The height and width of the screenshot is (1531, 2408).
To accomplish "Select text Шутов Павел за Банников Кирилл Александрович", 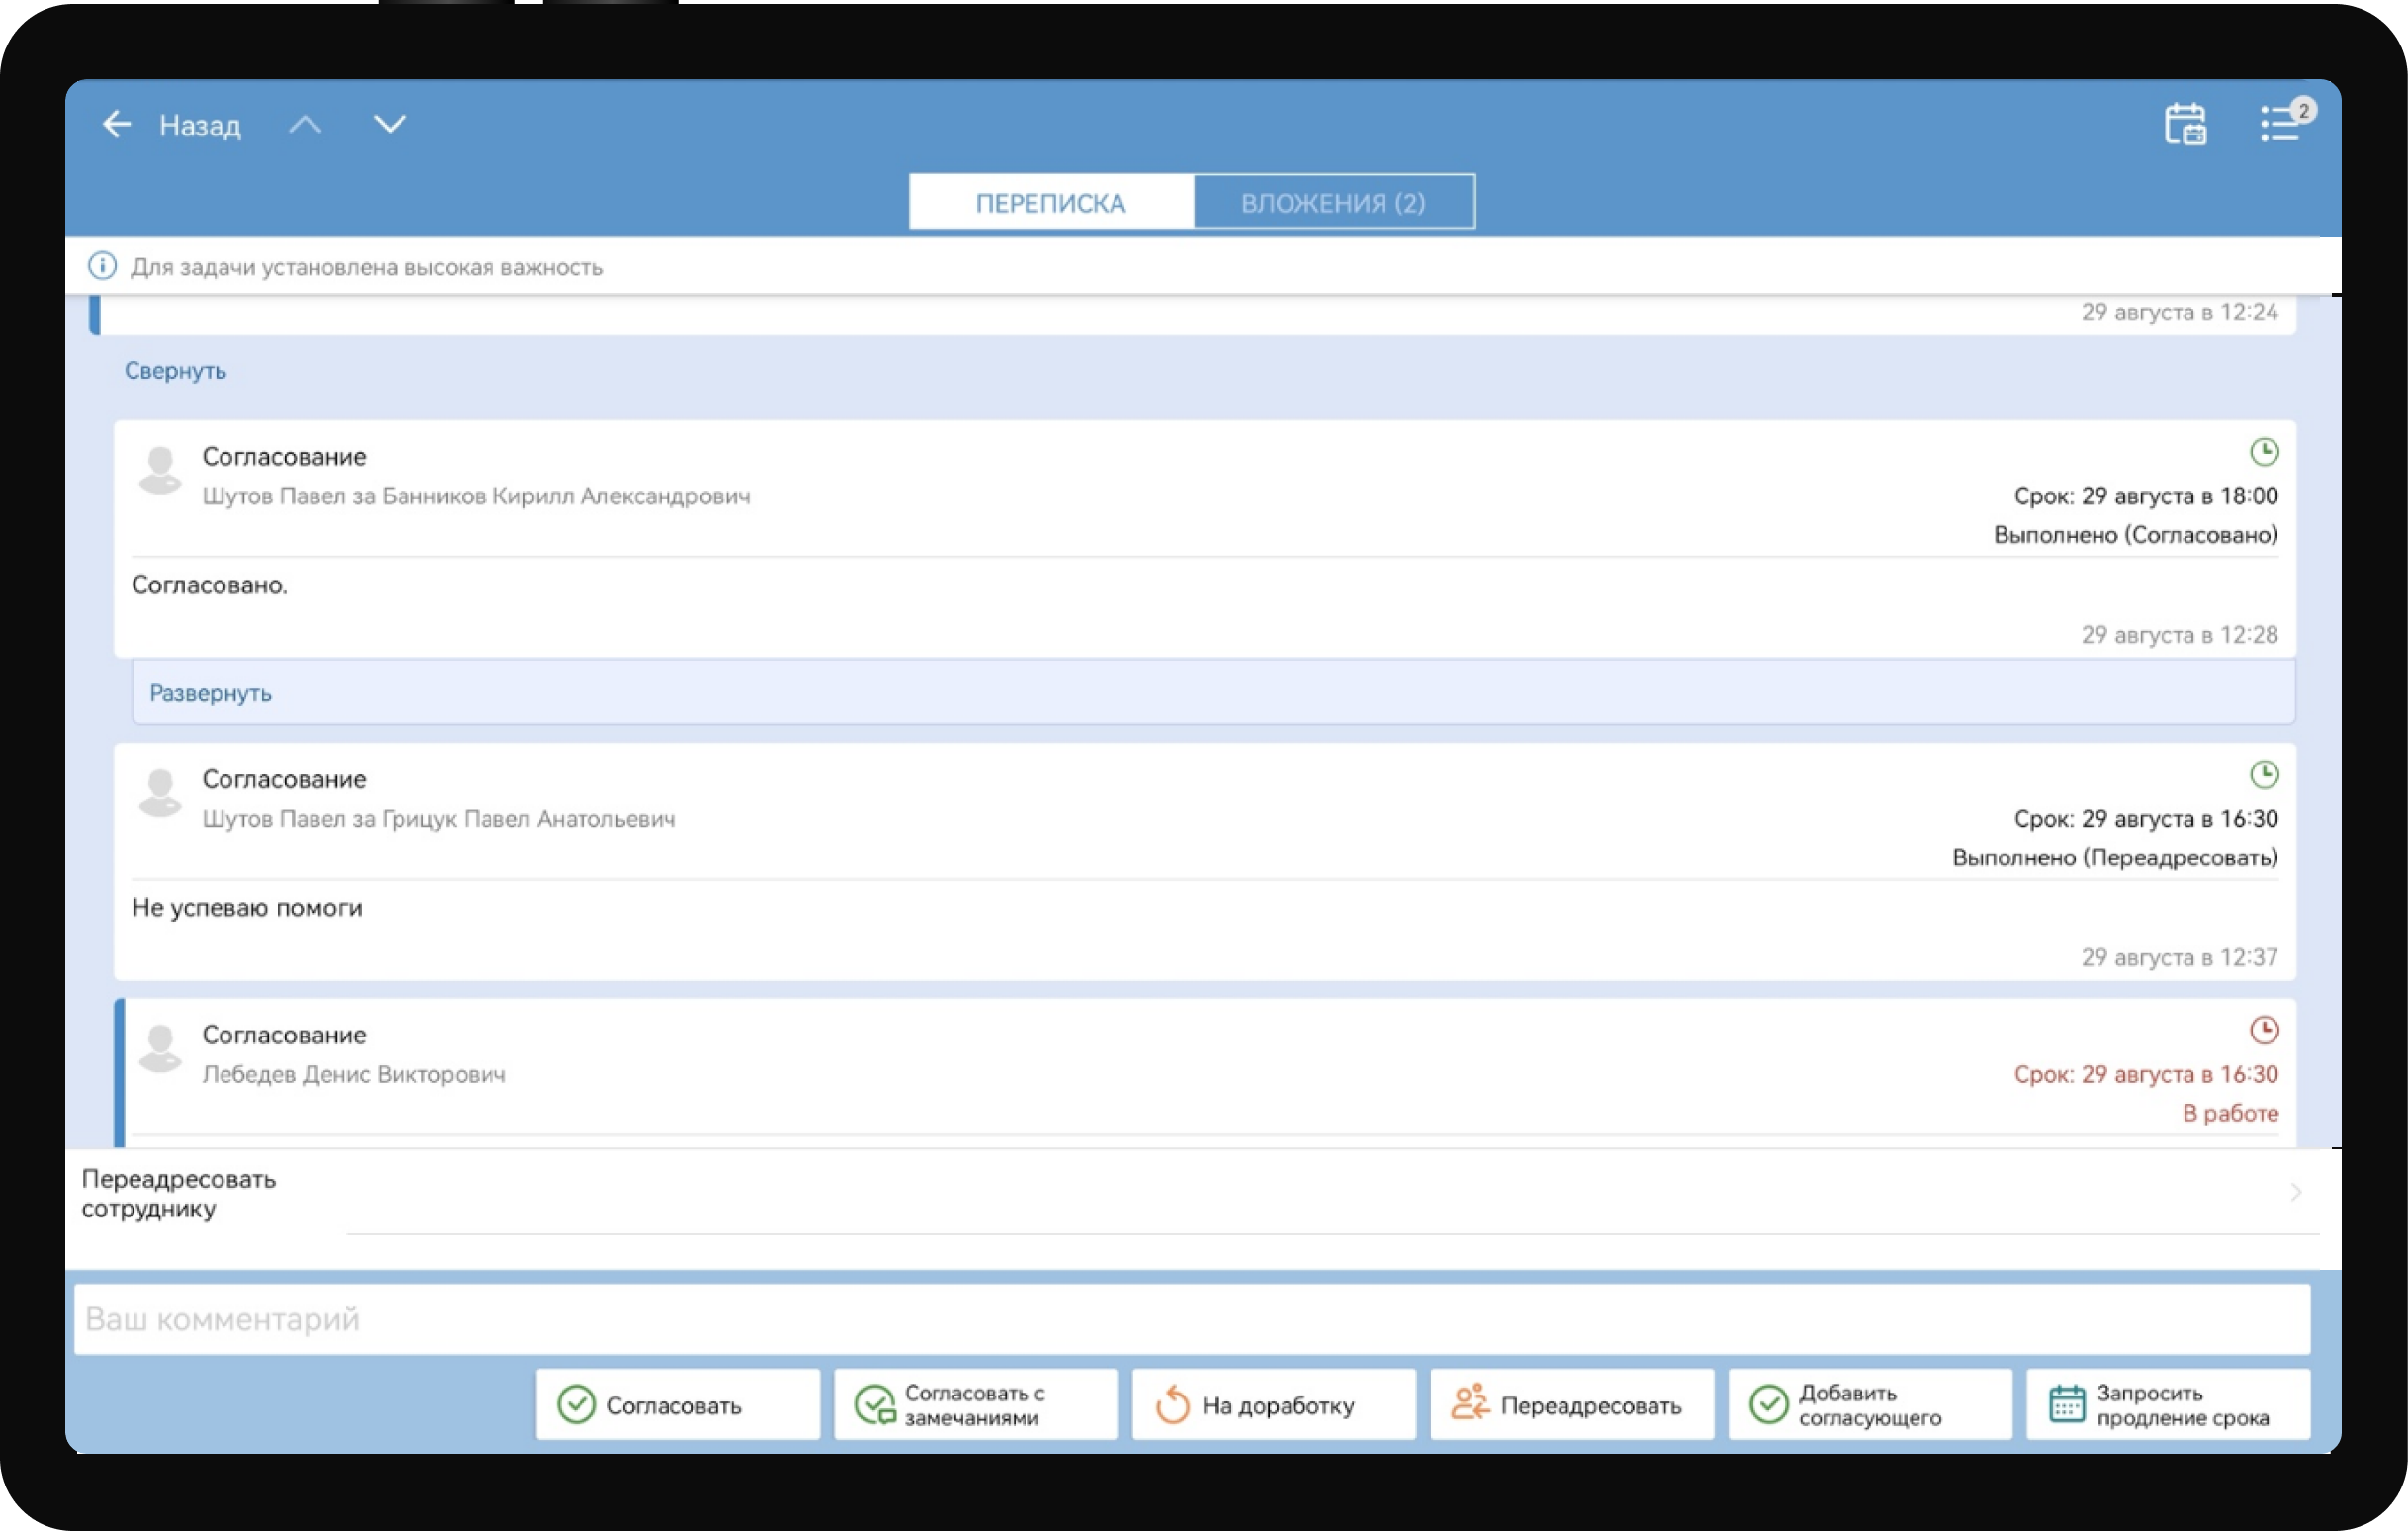I will point(476,496).
